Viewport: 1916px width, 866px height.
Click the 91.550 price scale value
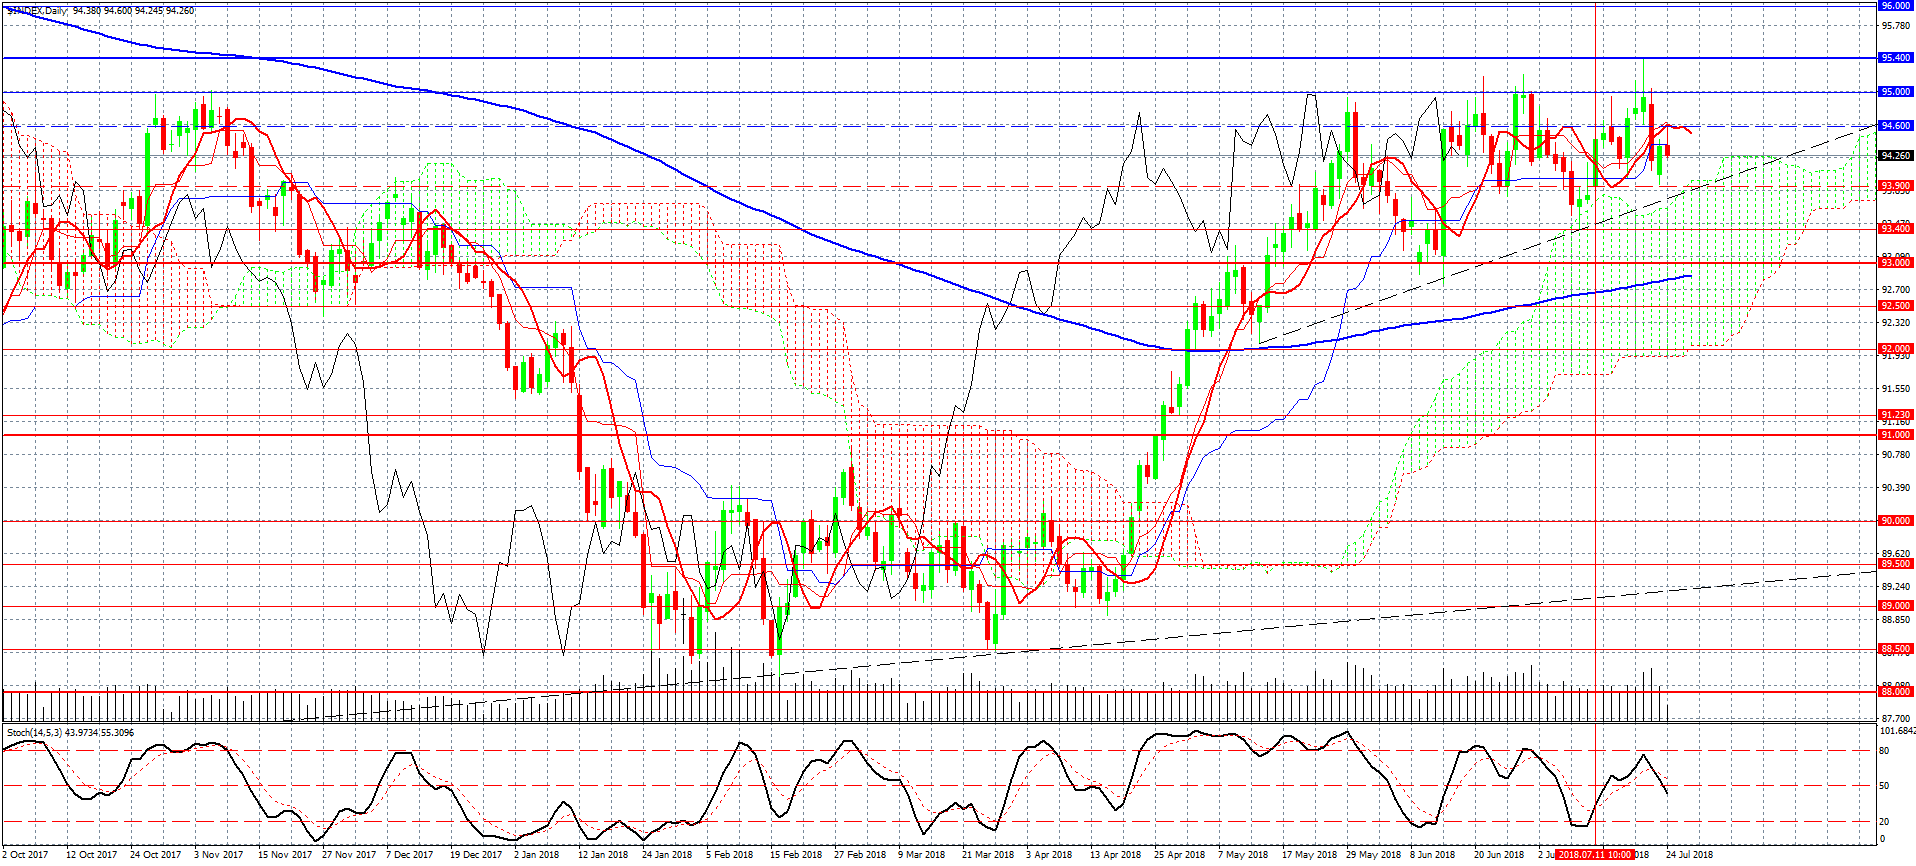1896,388
